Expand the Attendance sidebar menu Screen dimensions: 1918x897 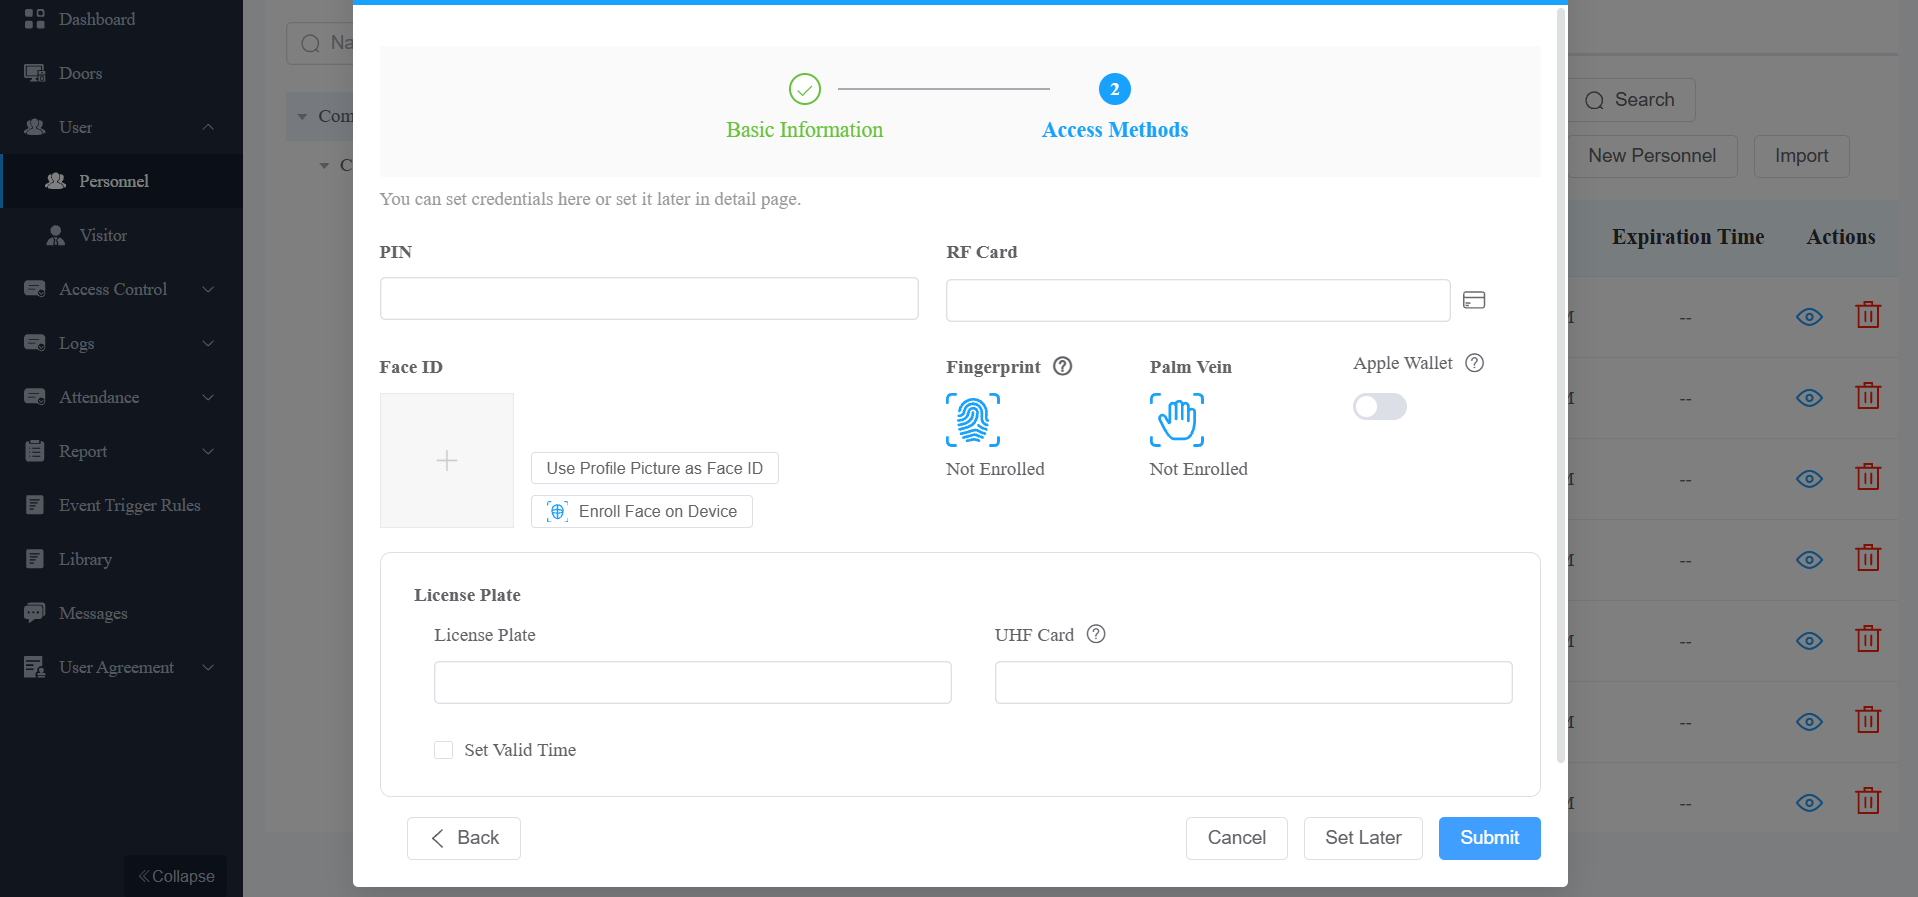(121, 397)
